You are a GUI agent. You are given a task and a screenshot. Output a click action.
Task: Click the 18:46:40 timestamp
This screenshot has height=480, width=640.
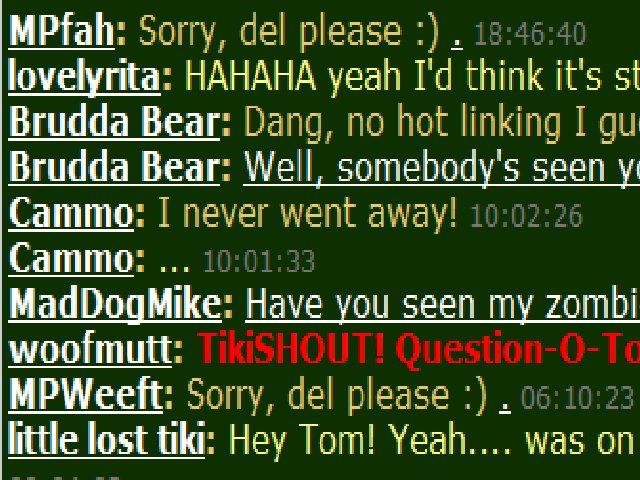click(530, 33)
